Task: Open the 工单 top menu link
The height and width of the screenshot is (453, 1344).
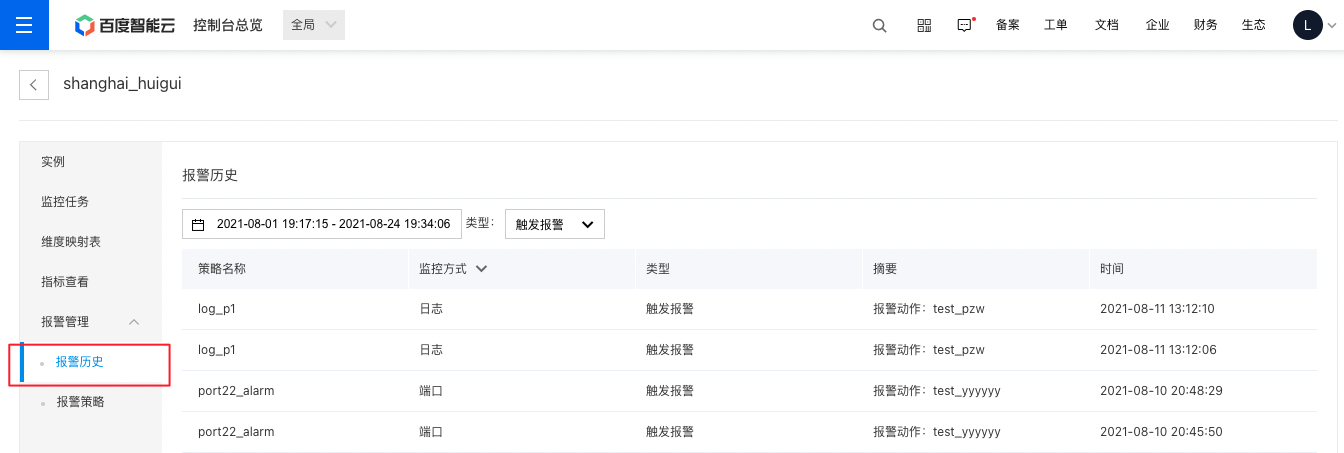Action: (1056, 26)
